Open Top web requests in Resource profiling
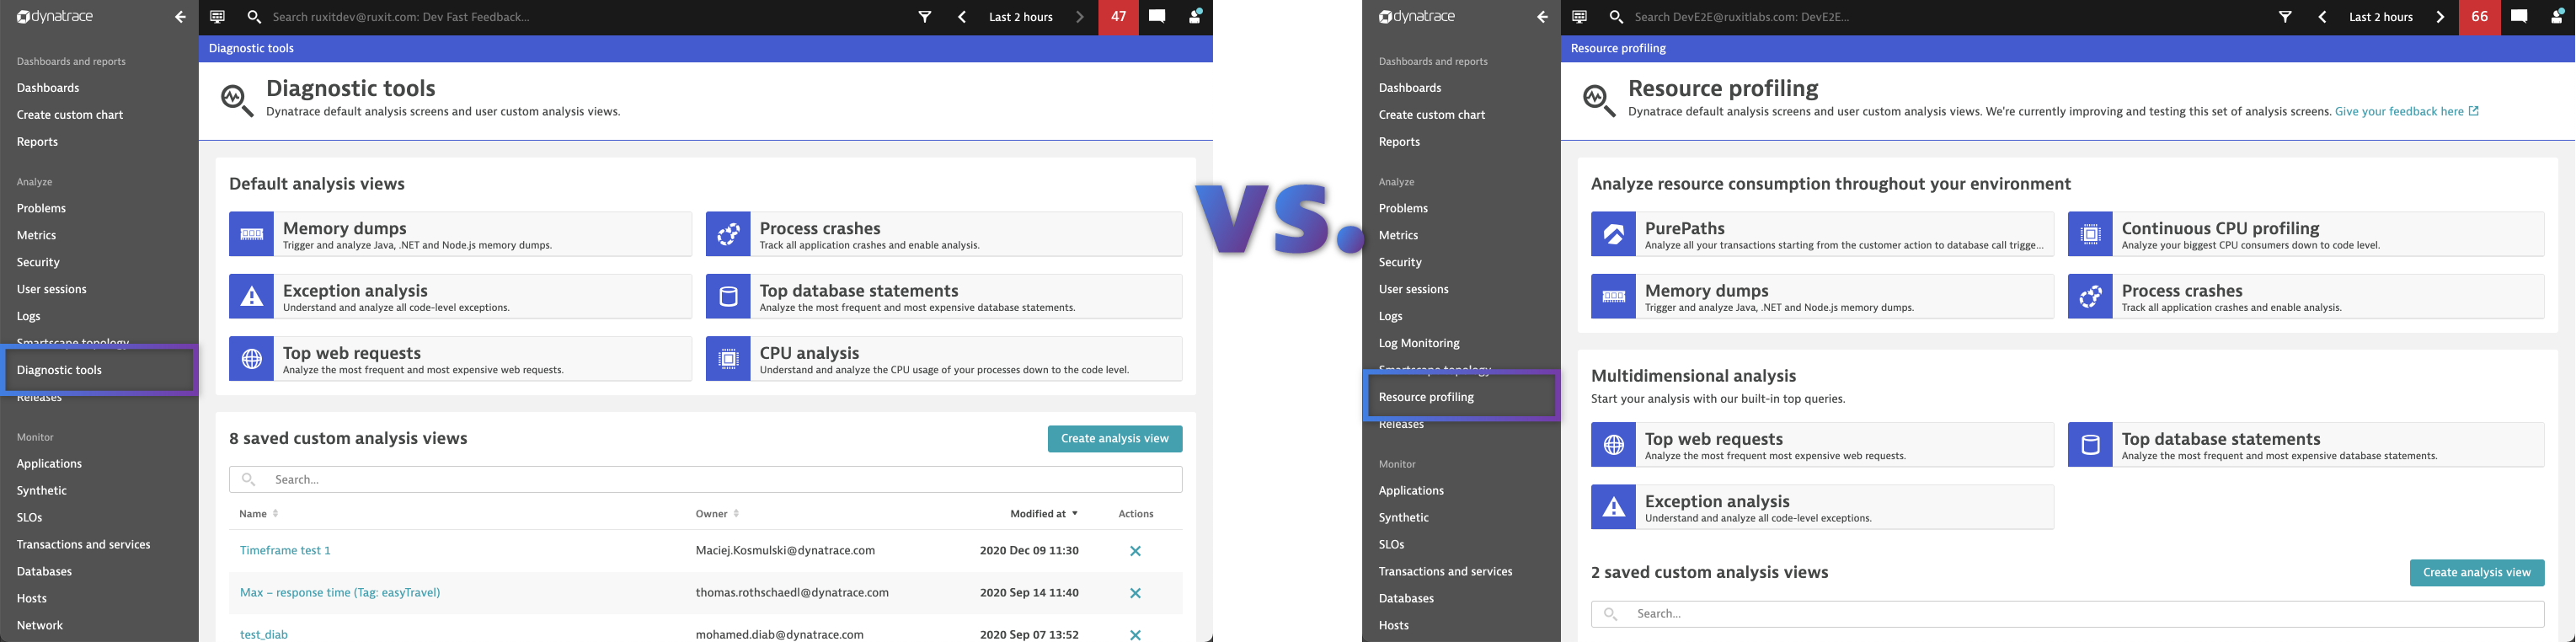Image resolution: width=2576 pixels, height=642 pixels. pos(1822,445)
